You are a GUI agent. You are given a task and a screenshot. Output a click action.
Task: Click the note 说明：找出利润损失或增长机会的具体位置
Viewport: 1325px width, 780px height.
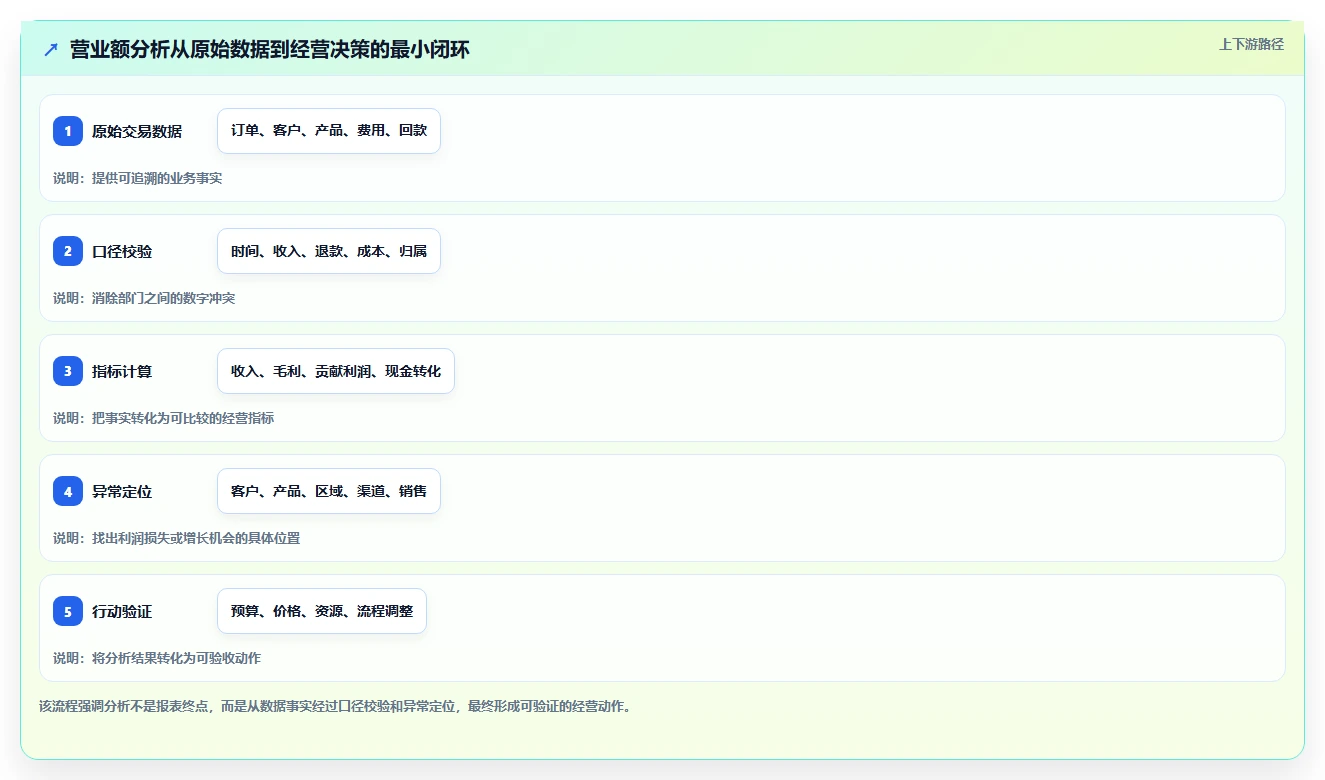[177, 538]
